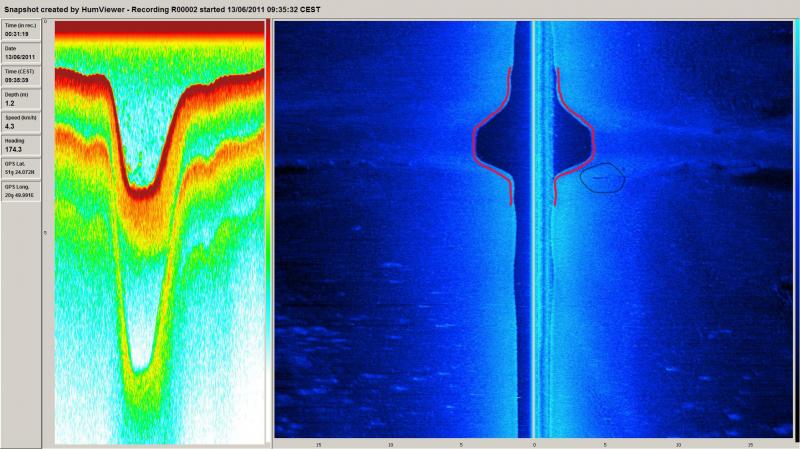Click the bright center line of side-scan
Image resolution: width=800 pixels, height=449 pixels.
click(535, 250)
